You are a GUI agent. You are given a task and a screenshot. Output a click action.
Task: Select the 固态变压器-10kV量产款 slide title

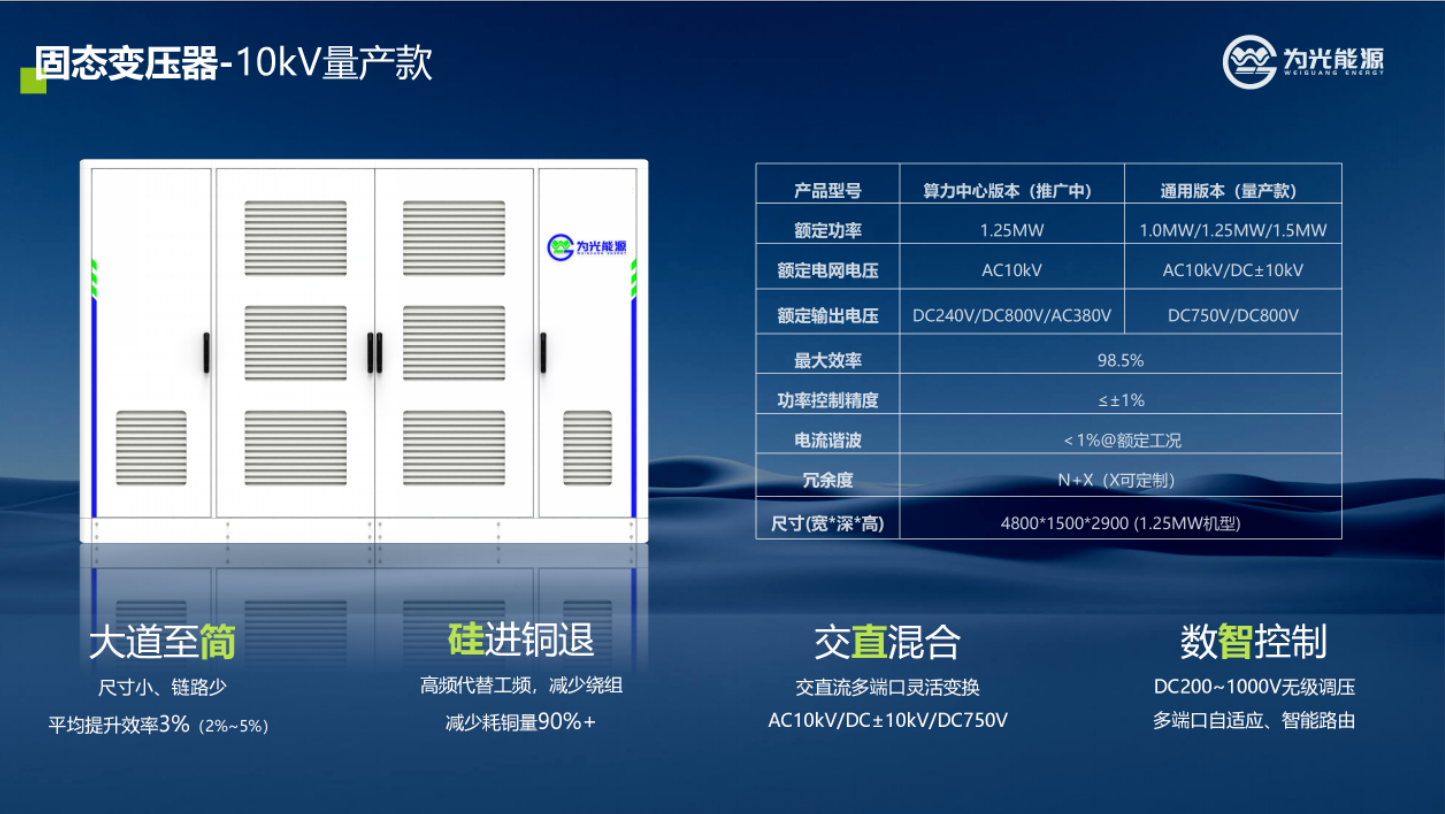[x=234, y=63]
